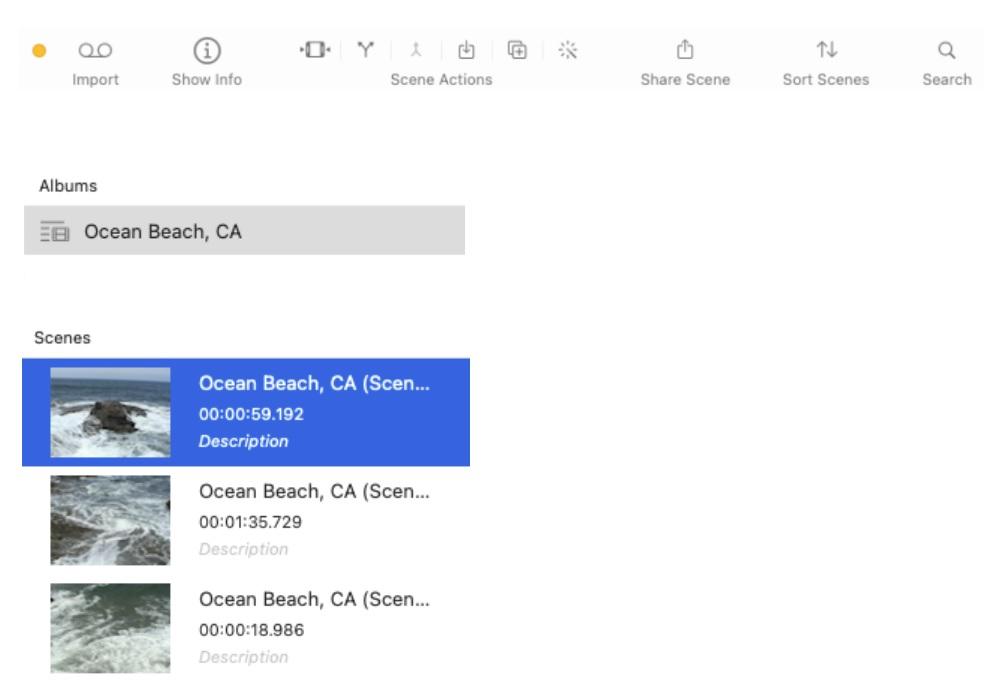Select the split scene Y-shaped icon
Viewport: 988px width, 688px height.
[x=365, y=49]
